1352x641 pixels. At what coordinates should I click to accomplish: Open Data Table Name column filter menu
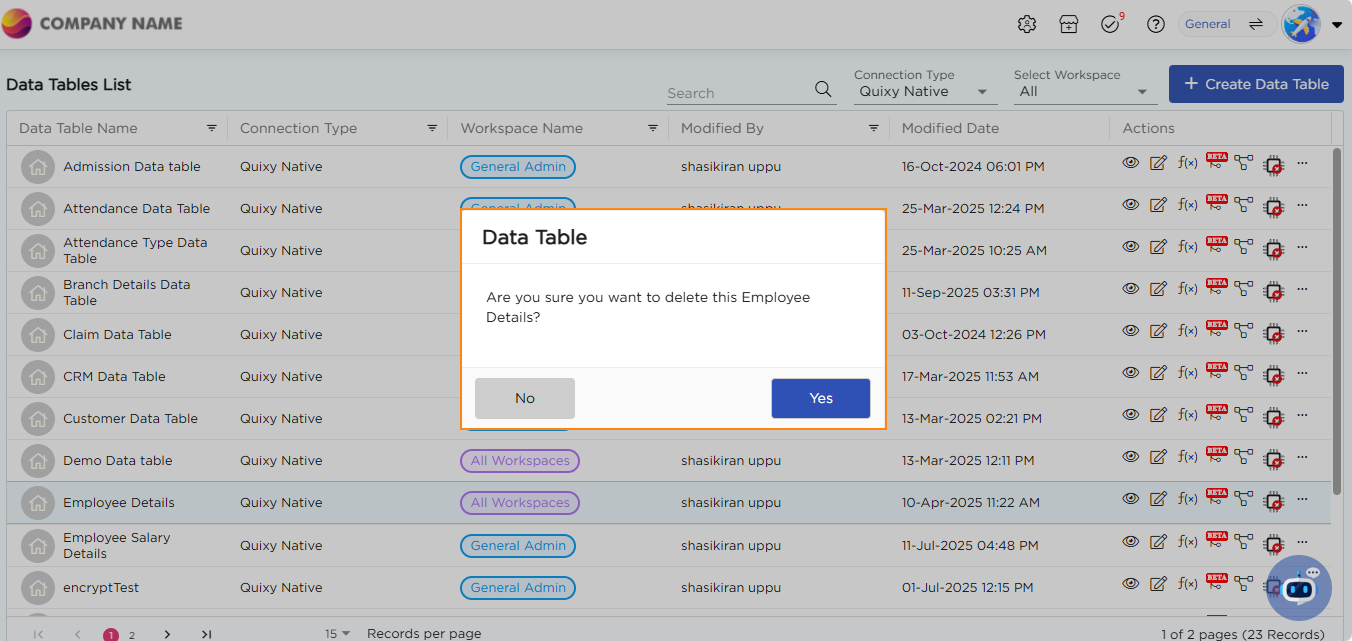(212, 128)
